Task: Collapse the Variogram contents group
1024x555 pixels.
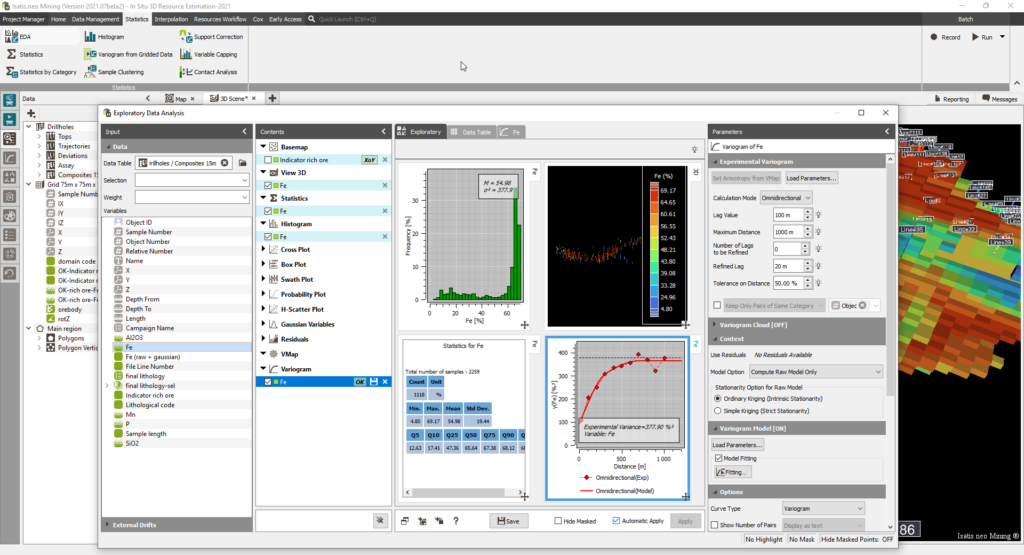Action: (x=263, y=369)
